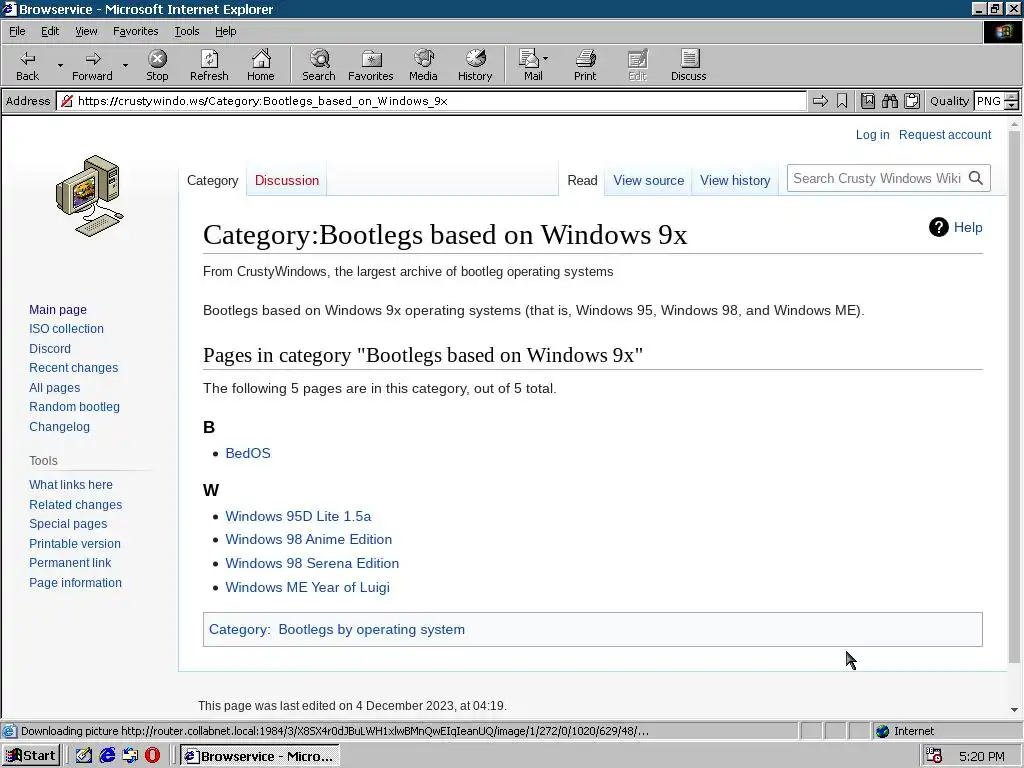The height and width of the screenshot is (768, 1024).
Task: Launch Opera from quick launch red O icon
Action: (152, 756)
